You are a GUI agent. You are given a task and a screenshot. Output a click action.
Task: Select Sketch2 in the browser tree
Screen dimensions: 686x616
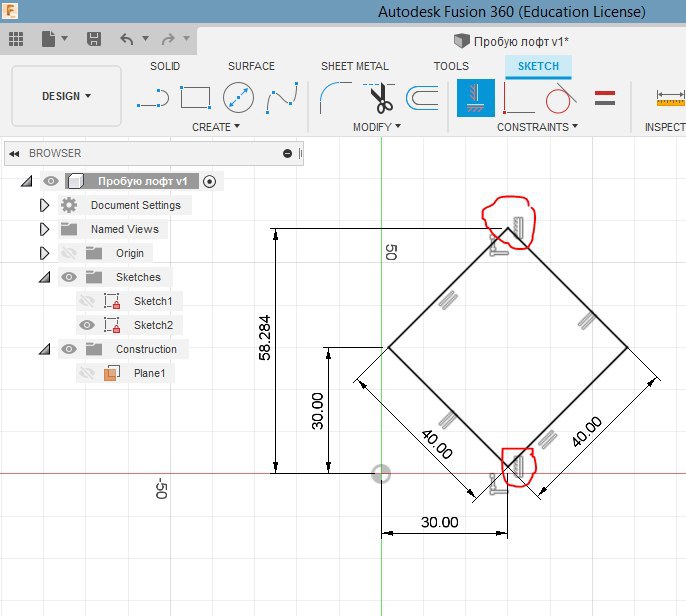[153, 325]
